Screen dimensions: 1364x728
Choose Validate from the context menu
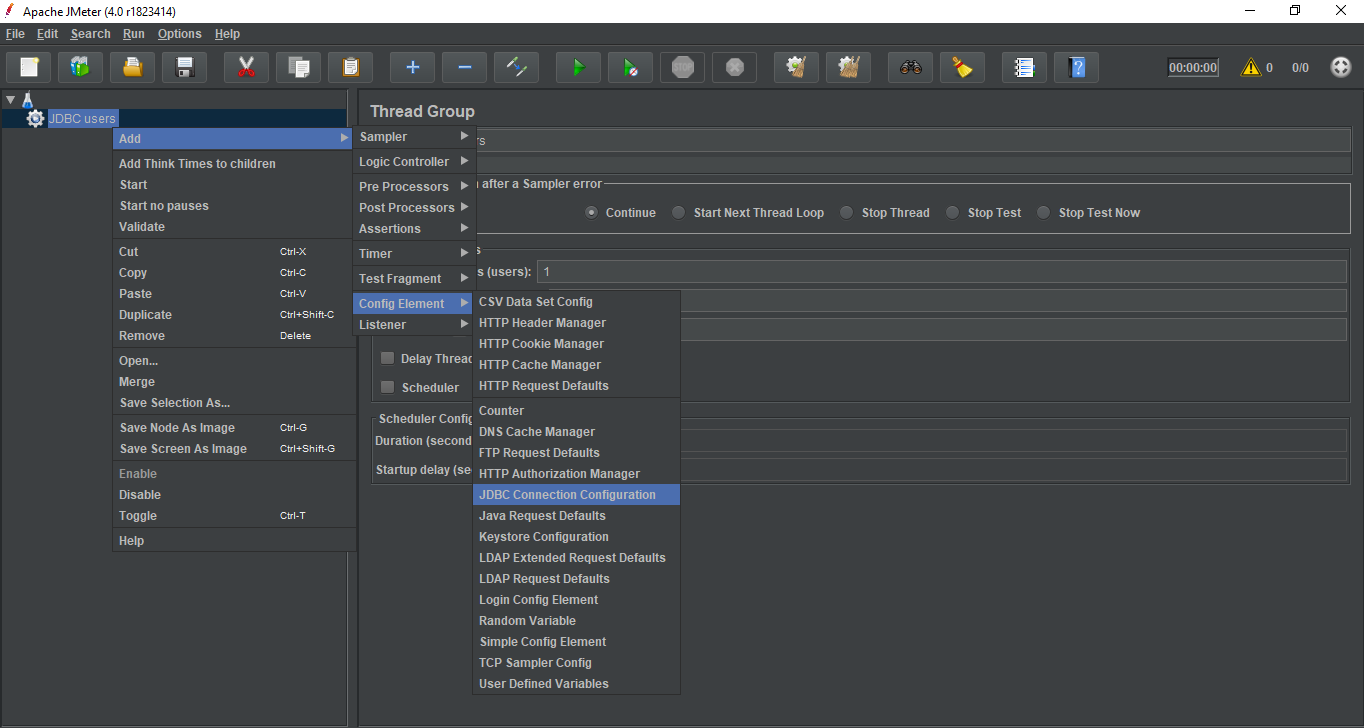pyautogui.click(x=142, y=227)
